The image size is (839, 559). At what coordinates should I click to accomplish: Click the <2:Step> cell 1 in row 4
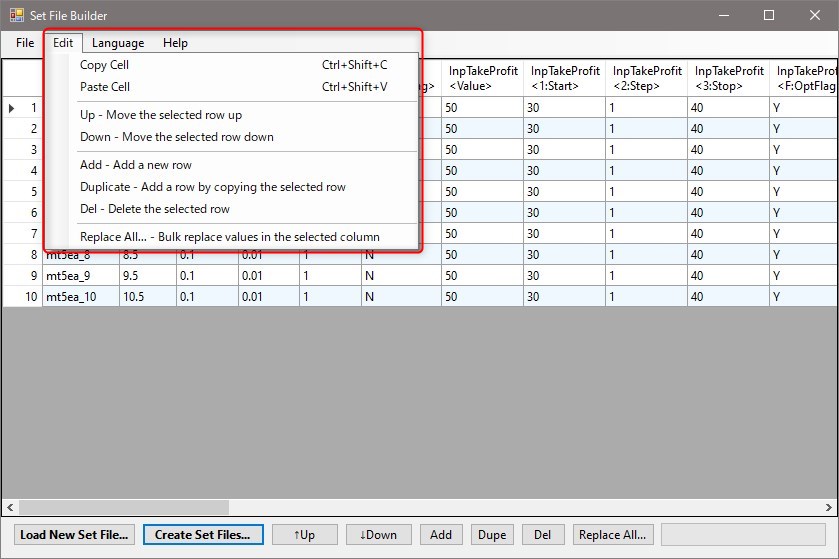(646, 171)
